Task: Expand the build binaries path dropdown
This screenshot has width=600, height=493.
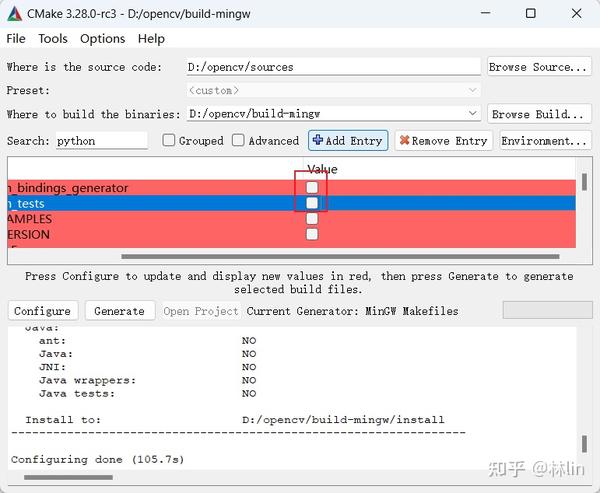Action: 473,114
